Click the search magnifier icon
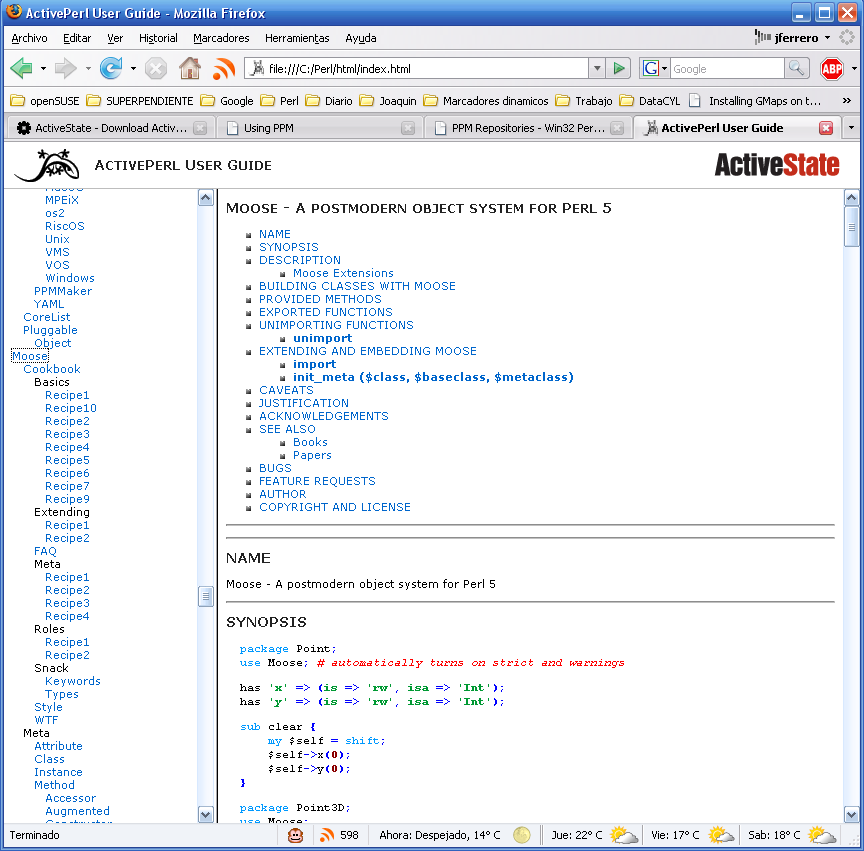864x851 pixels. click(x=796, y=68)
